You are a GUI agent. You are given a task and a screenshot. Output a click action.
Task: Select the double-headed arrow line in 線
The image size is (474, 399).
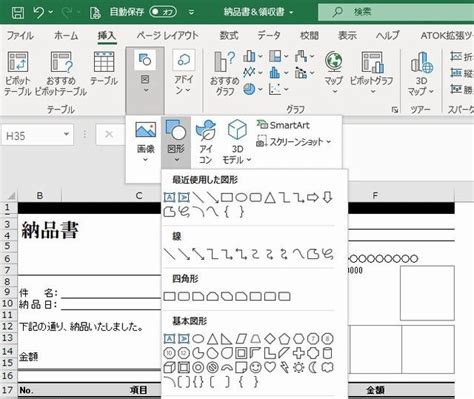[x=199, y=254]
